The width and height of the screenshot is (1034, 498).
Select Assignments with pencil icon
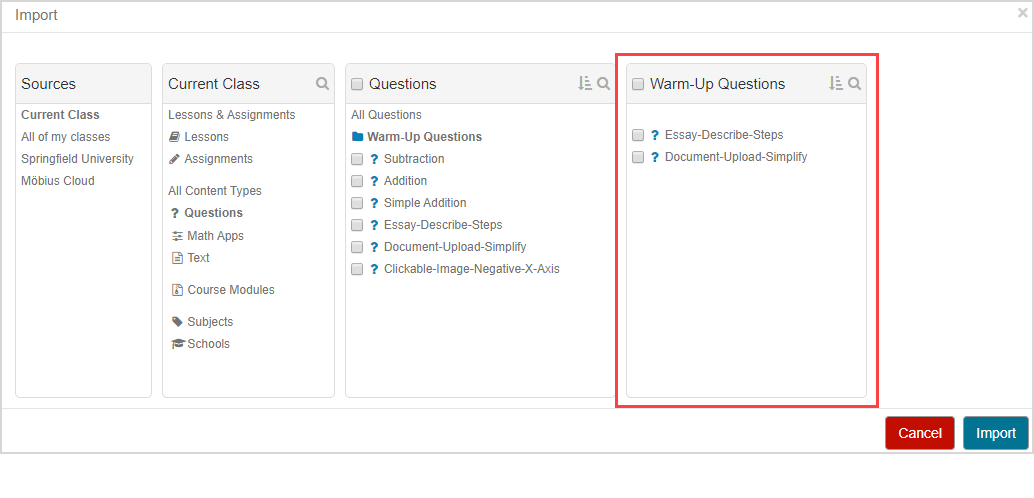(x=218, y=159)
